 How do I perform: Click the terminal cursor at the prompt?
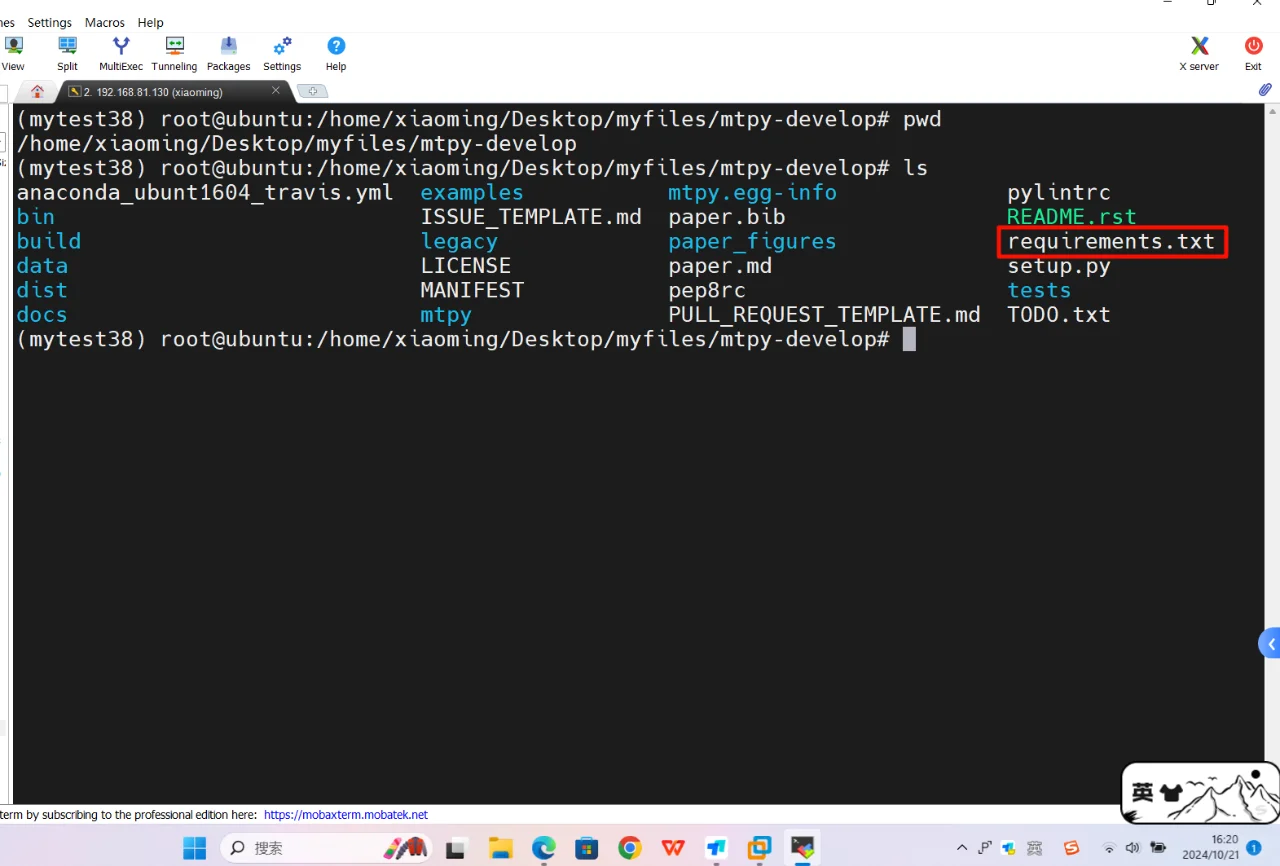point(909,339)
